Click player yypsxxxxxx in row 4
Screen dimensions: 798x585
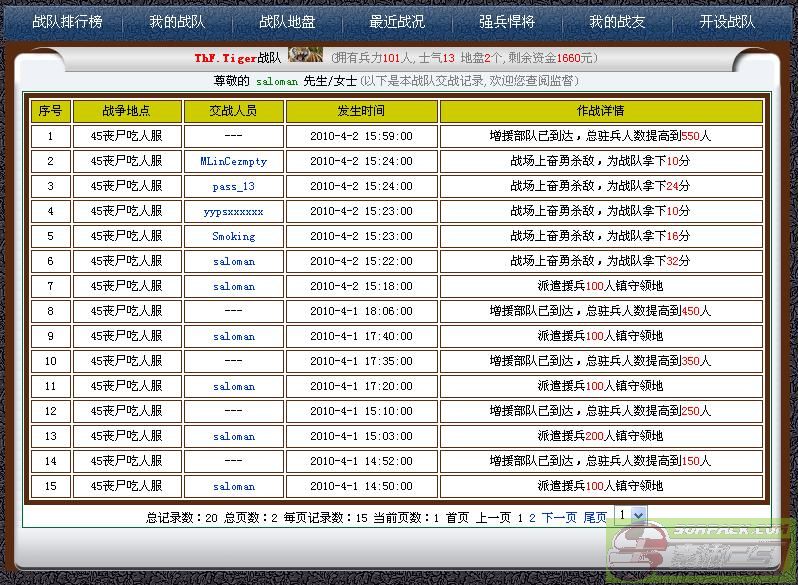233,211
